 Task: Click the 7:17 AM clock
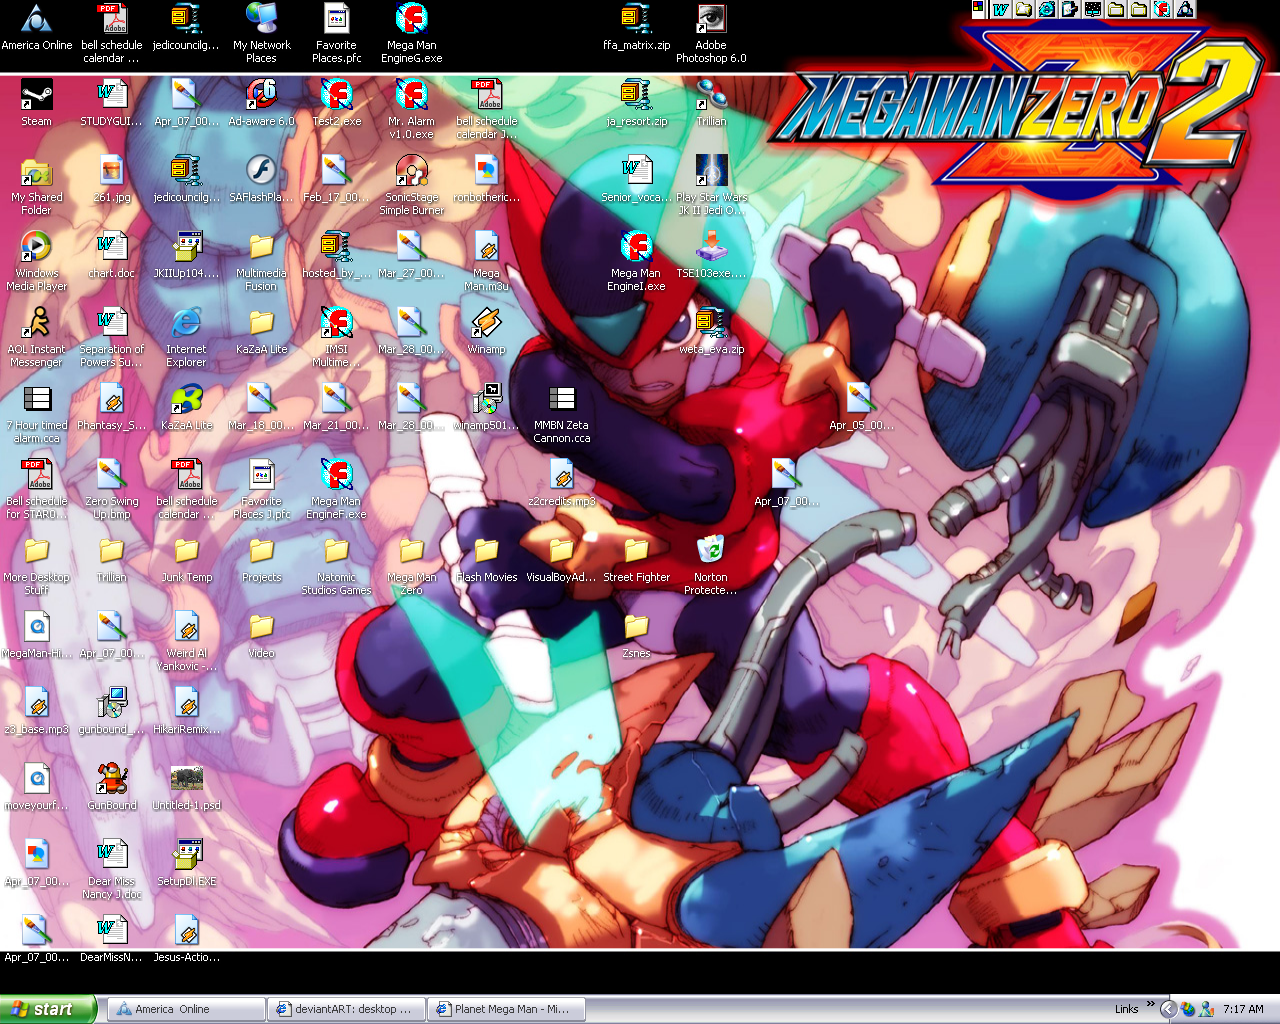pos(1243,1009)
